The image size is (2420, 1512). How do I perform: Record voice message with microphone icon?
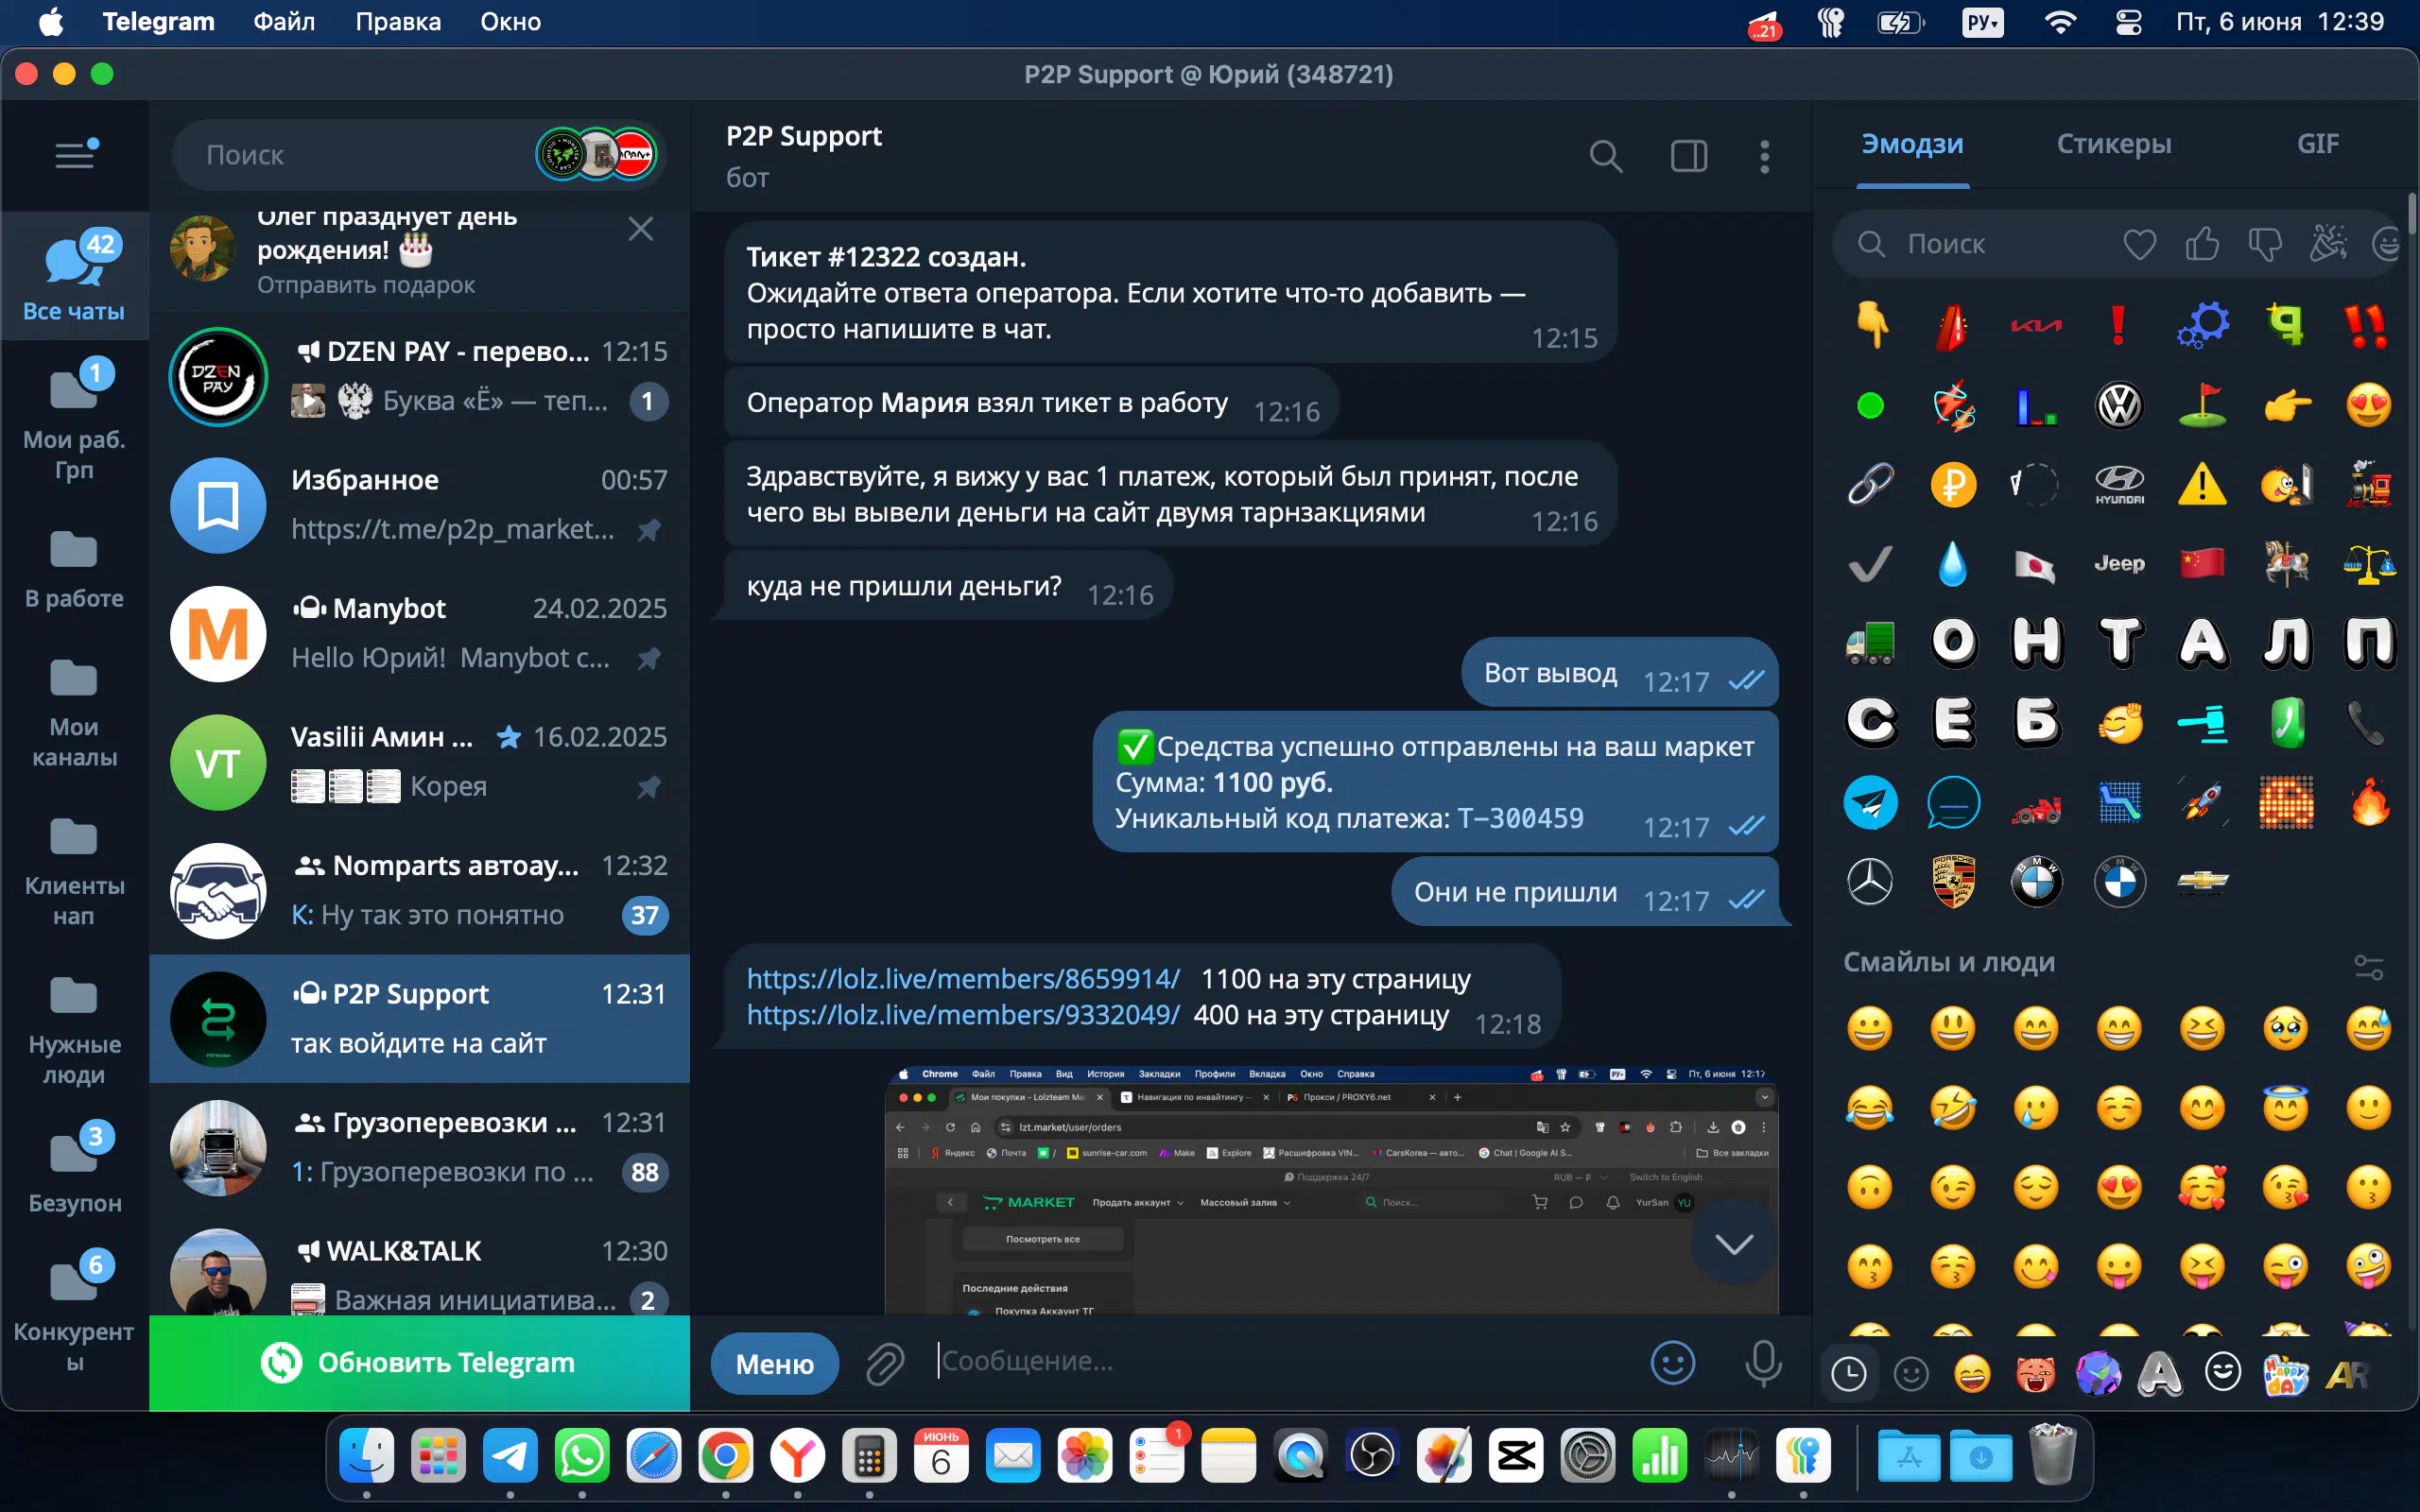(1763, 1362)
